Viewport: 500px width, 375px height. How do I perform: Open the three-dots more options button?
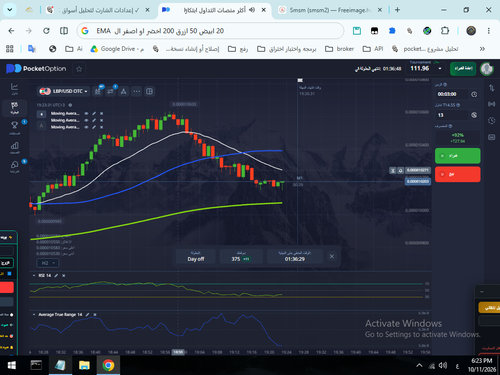pos(137,91)
